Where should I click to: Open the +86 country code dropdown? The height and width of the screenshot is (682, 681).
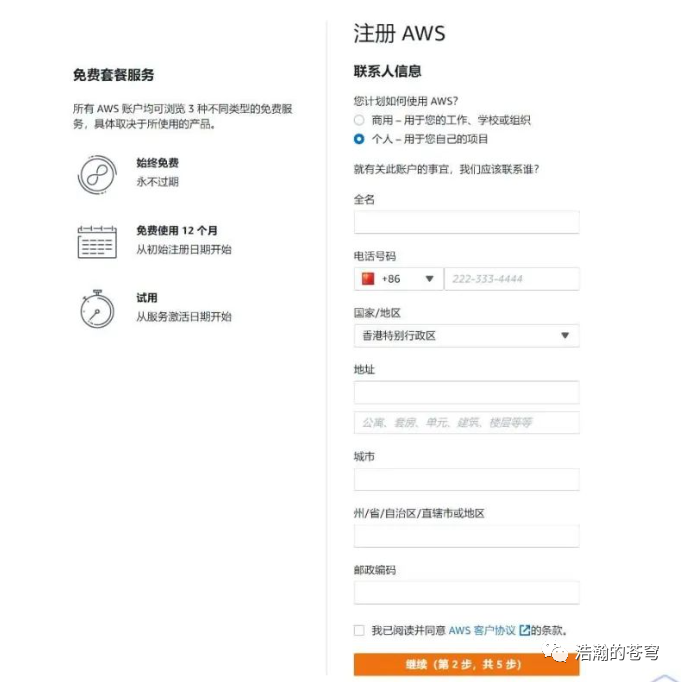click(x=398, y=279)
